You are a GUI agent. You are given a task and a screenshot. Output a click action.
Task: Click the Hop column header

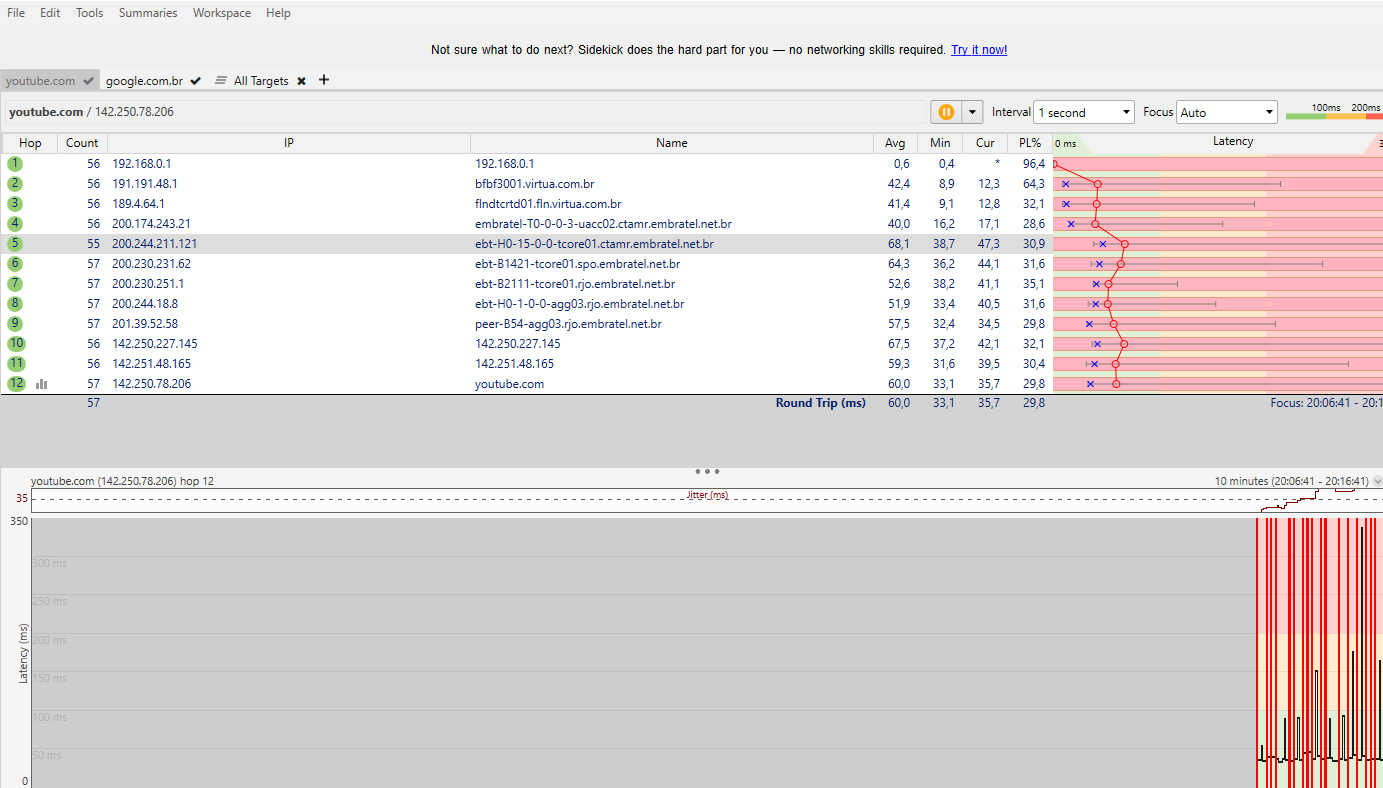click(30, 143)
